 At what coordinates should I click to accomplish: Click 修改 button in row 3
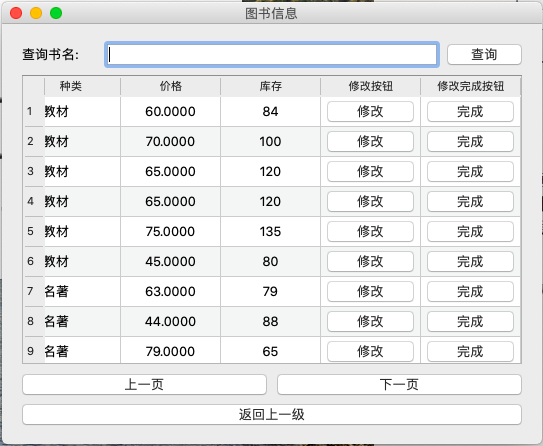tap(370, 171)
